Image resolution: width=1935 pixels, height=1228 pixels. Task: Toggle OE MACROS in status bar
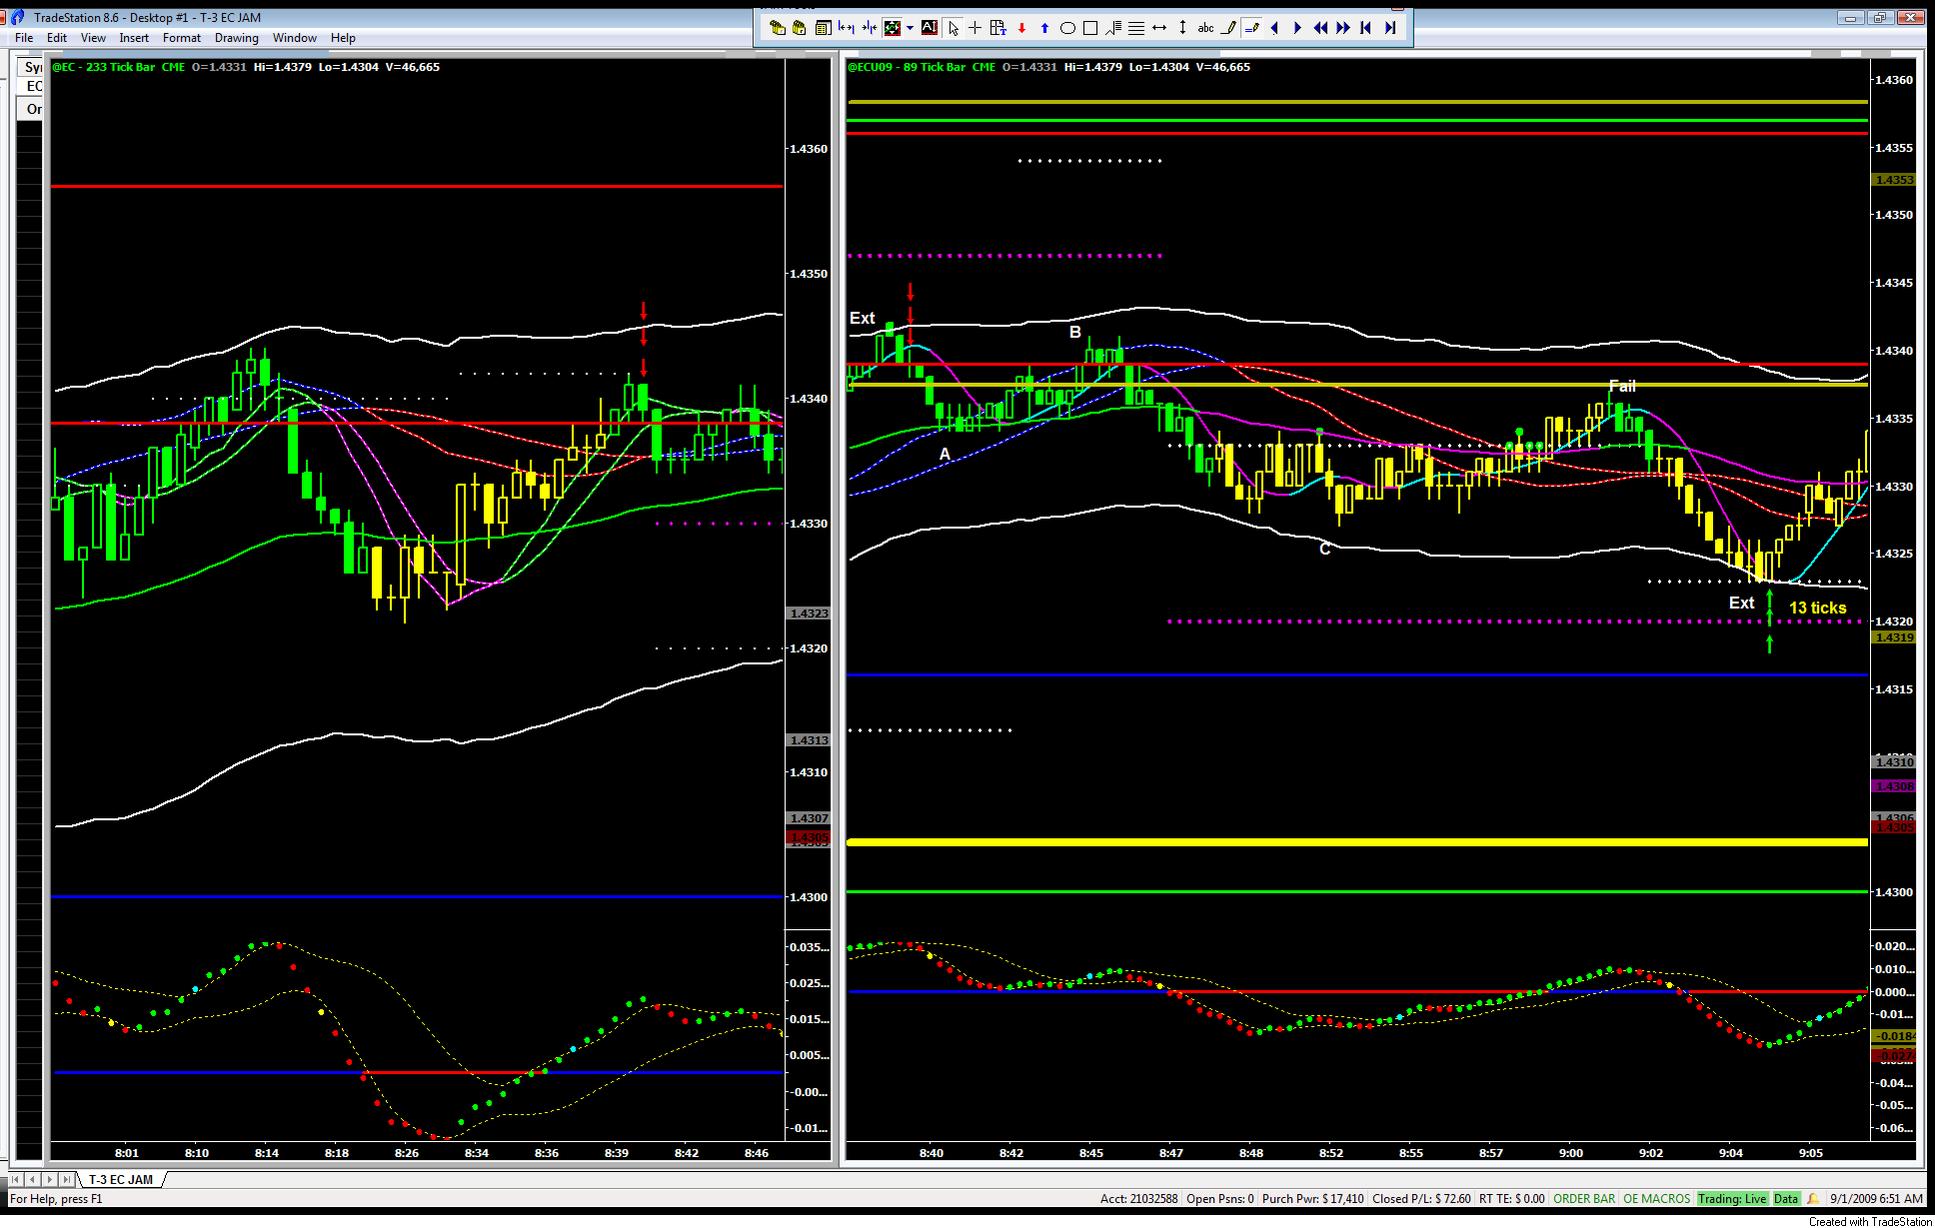pos(1656,1199)
